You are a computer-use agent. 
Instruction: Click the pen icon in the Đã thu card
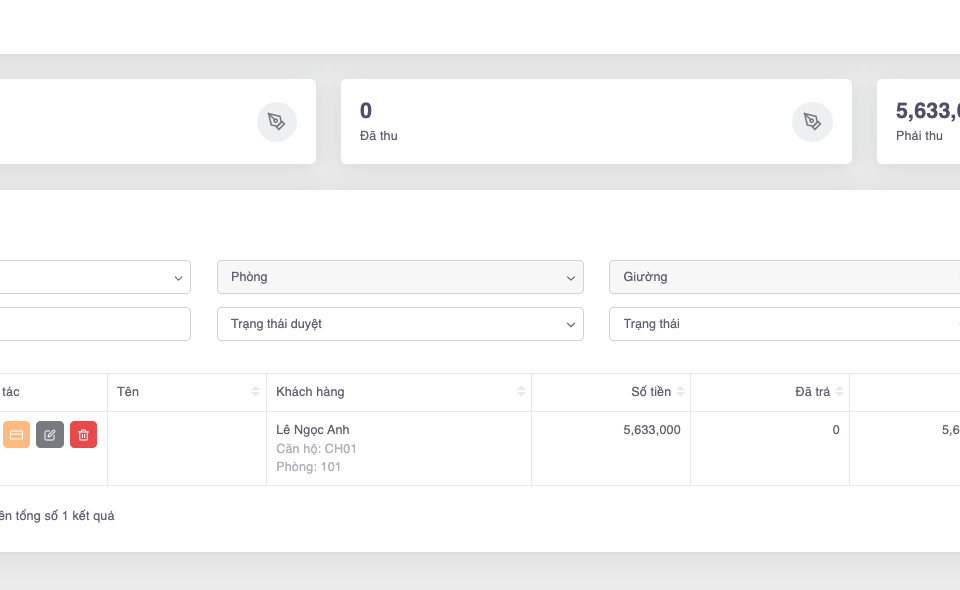tap(812, 122)
